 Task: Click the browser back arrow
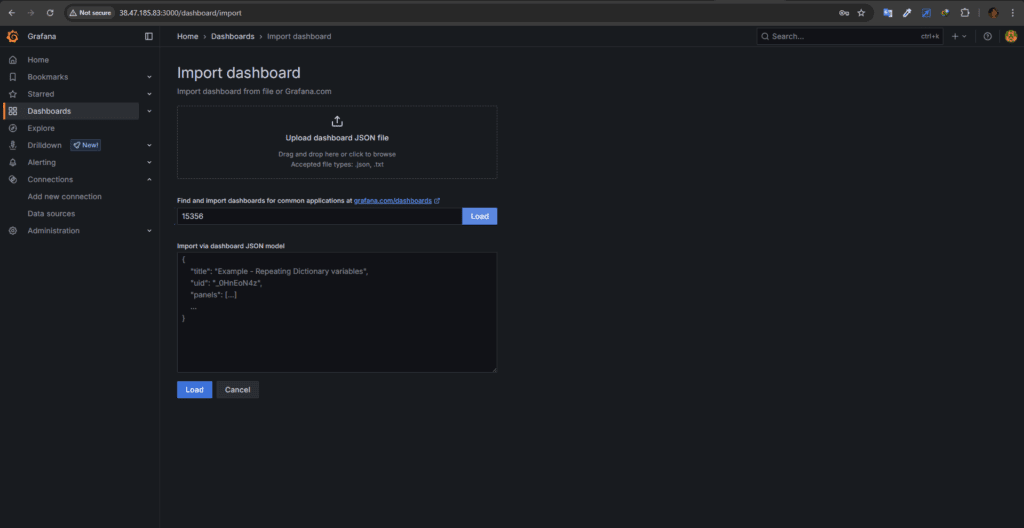pos(12,12)
